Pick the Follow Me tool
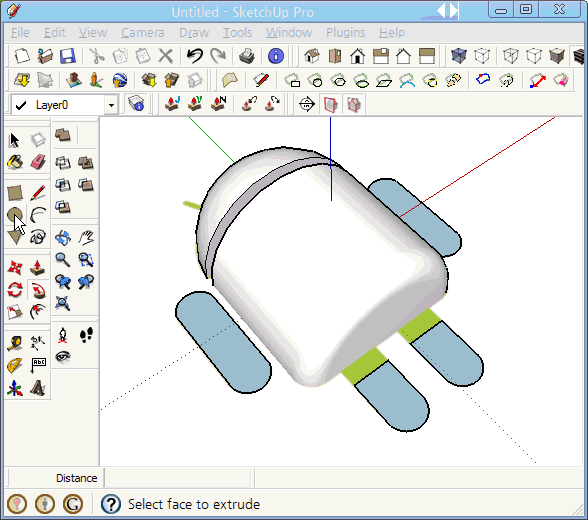The width and height of the screenshot is (588, 520). coord(38,290)
